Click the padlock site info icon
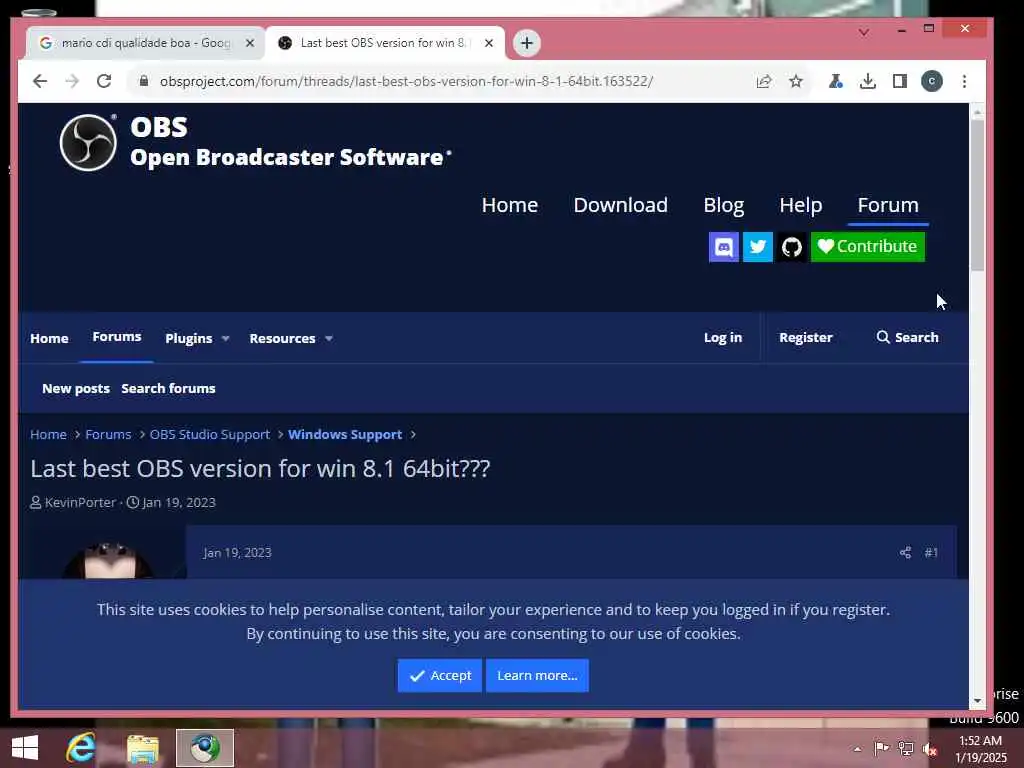Screen dimensions: 1024x768 [144, 81]
